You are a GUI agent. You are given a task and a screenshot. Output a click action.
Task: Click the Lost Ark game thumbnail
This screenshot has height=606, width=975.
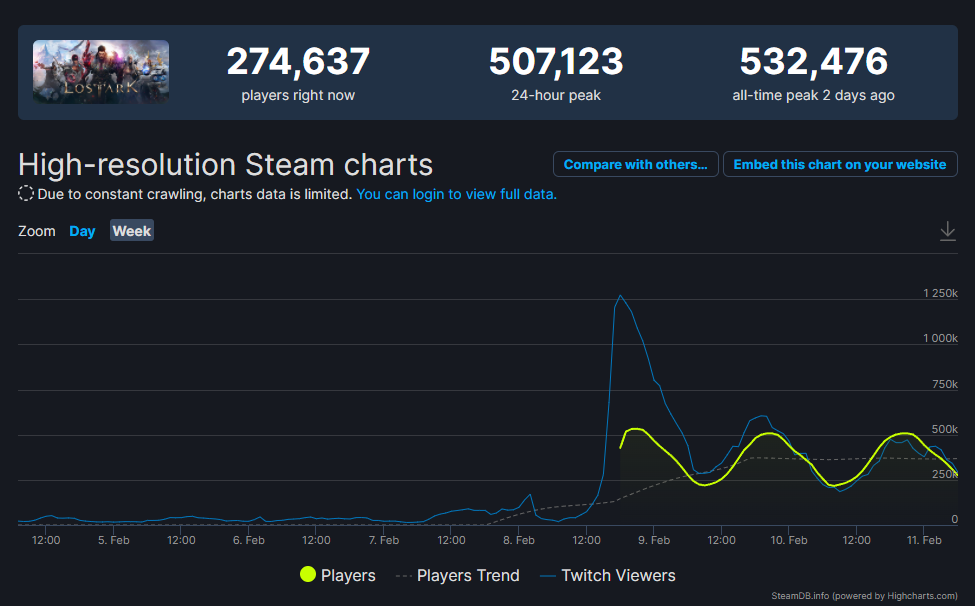point(101,72)
